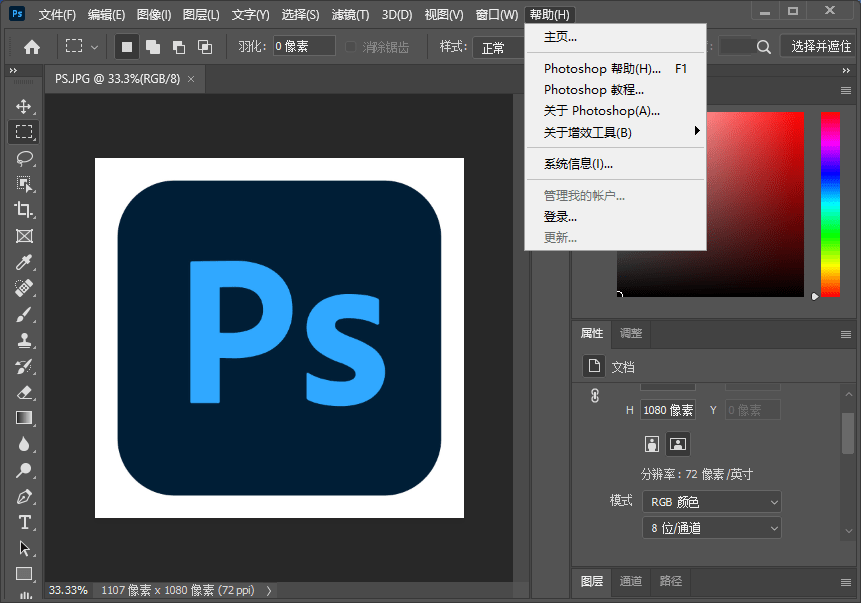Click the H height field 1080 像素
Screen dimensions: 861x603
pos(668,410)
